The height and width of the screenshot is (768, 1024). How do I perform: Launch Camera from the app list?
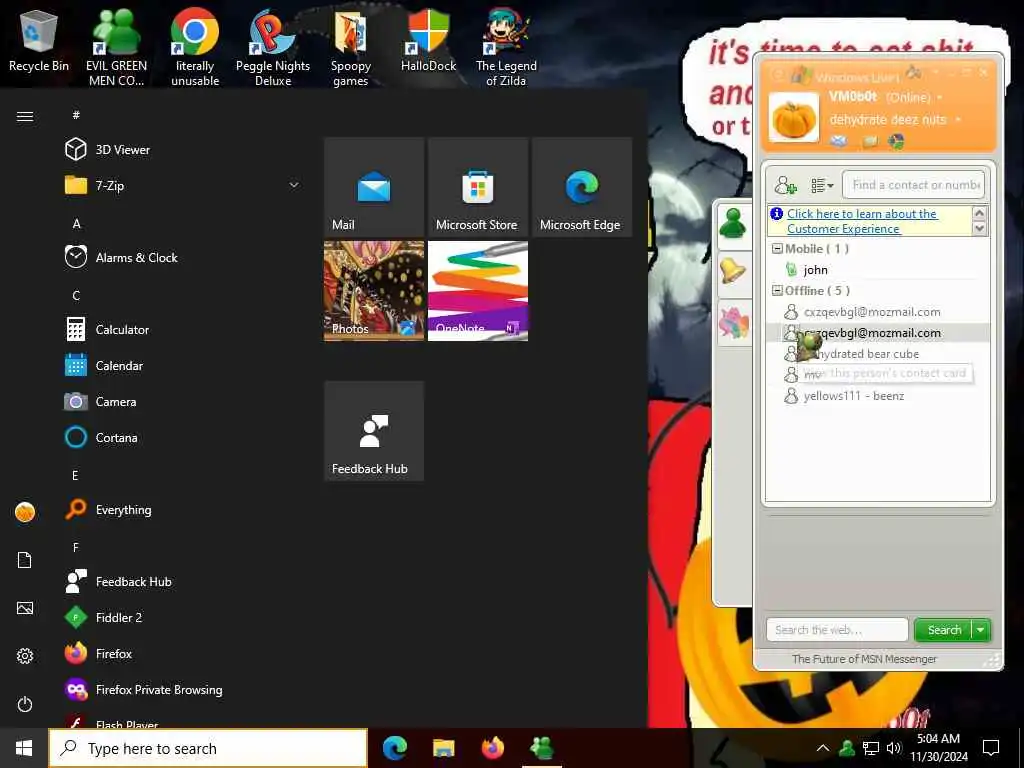(x=116, y=402)
